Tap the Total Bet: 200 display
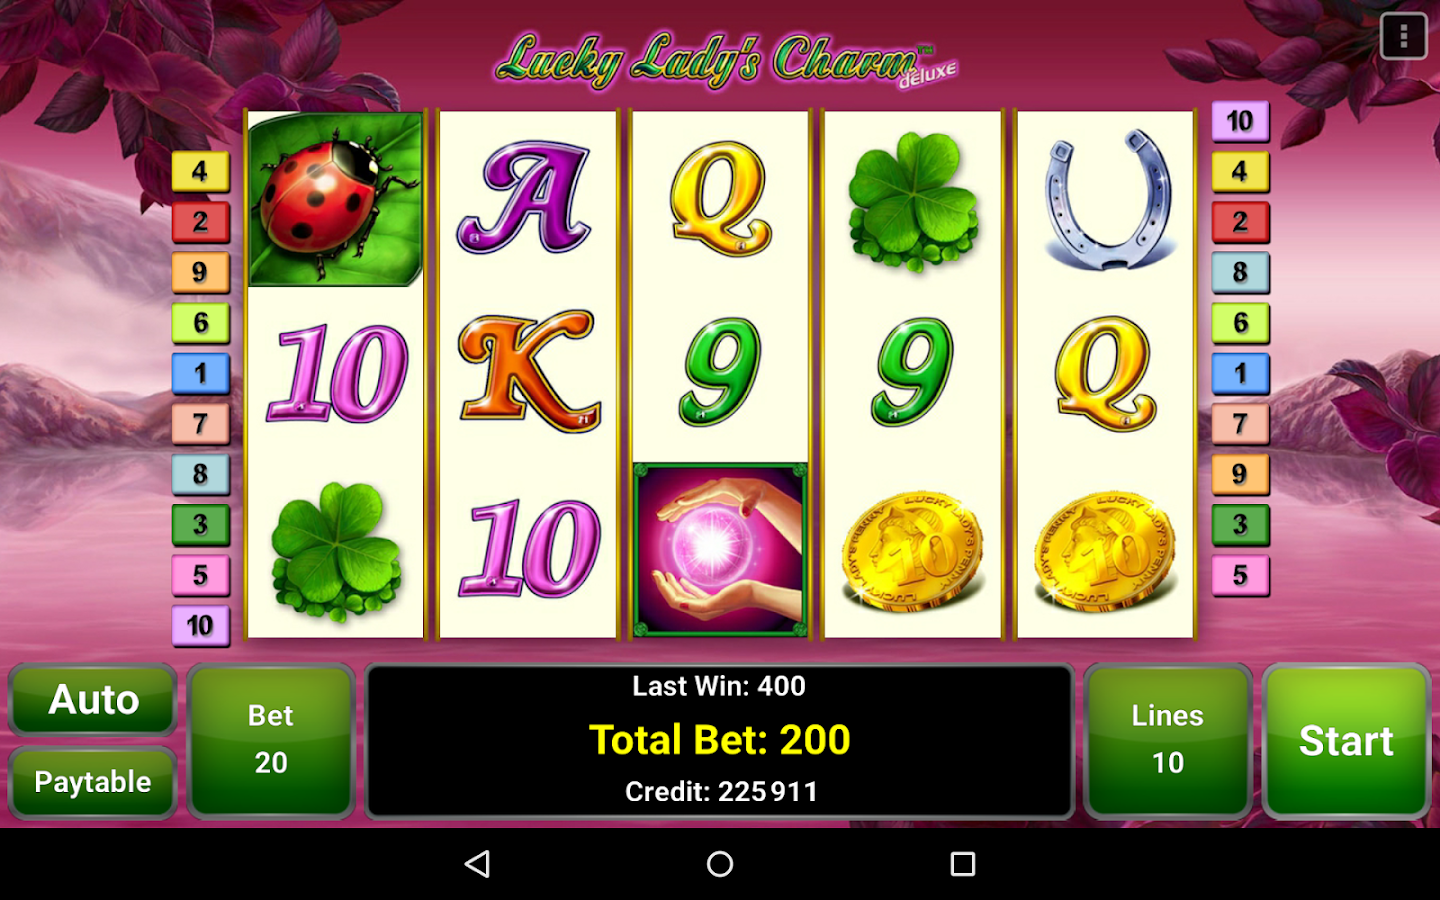The height and width of the screenshot is (900, 1440). (720, 740)
